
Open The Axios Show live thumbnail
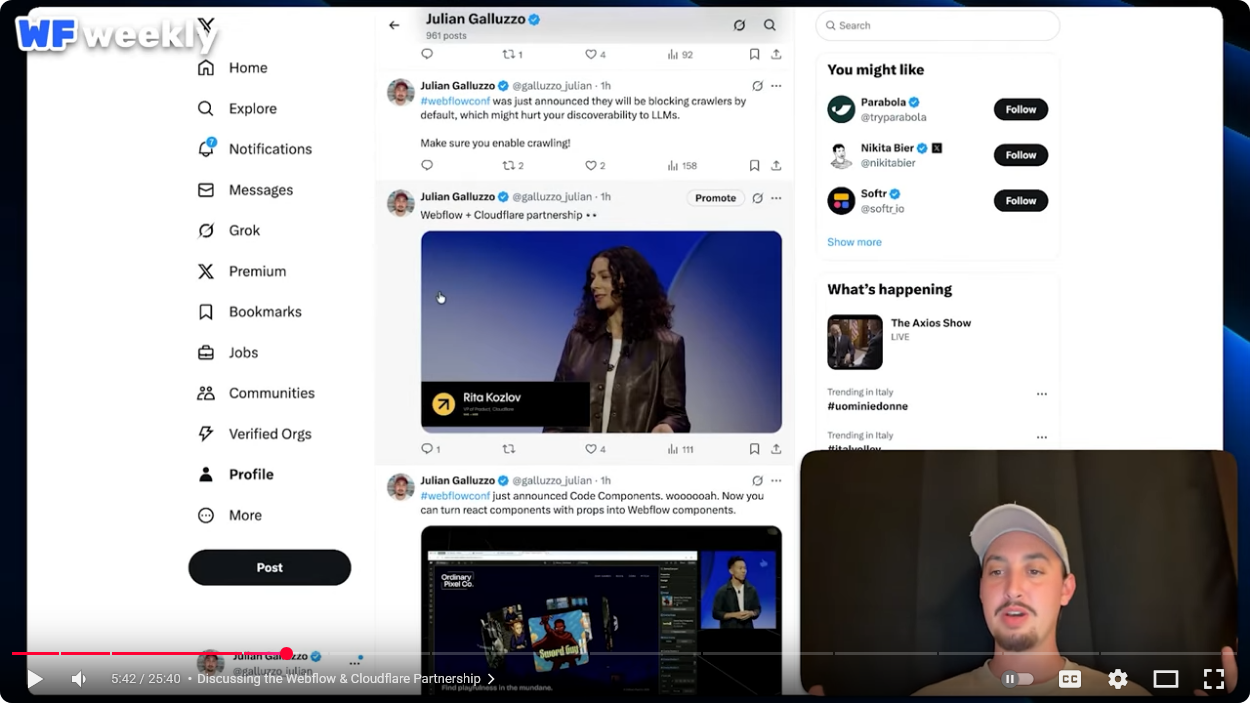tap(855, 342)
